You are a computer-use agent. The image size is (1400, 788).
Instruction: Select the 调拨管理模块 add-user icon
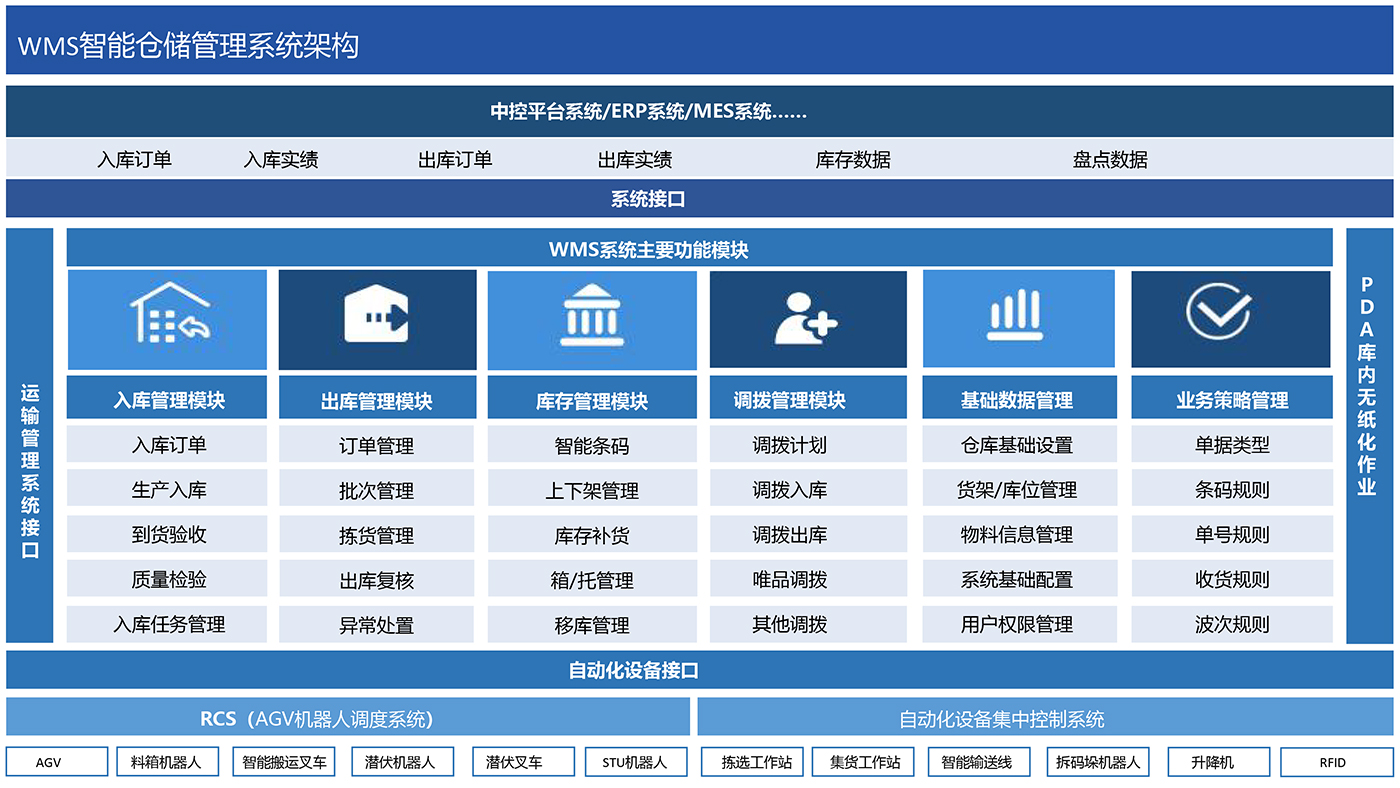[807, 318]
